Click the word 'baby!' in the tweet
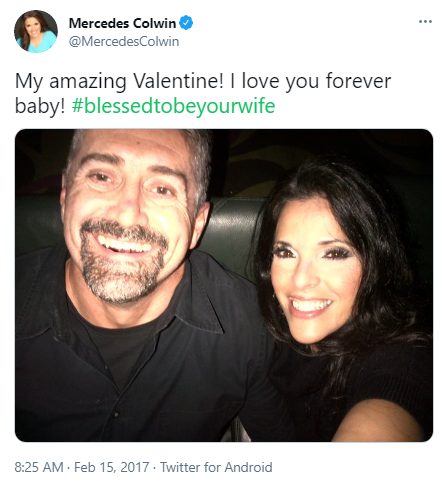The image size is (442, 489). tap(40, 106)
